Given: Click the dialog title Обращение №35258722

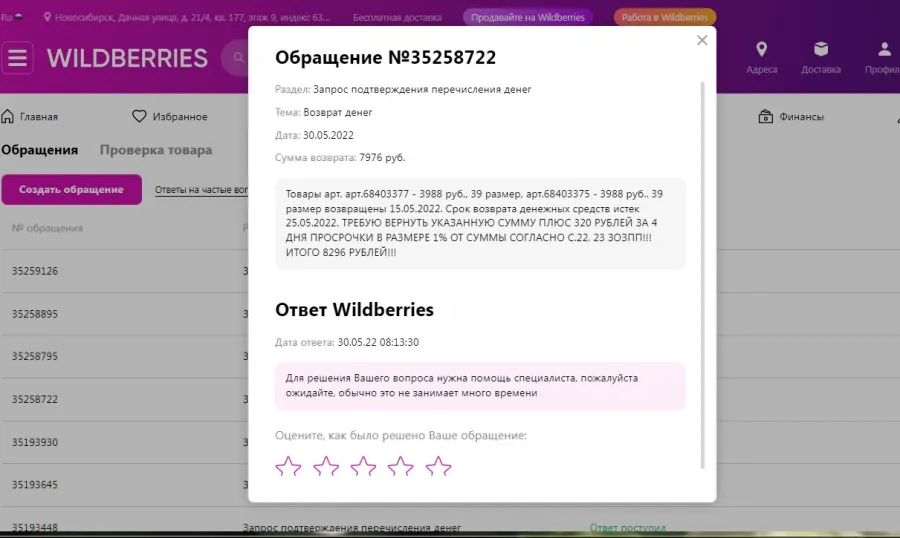Looking at the screenshot, I should [x=385, y=57].
